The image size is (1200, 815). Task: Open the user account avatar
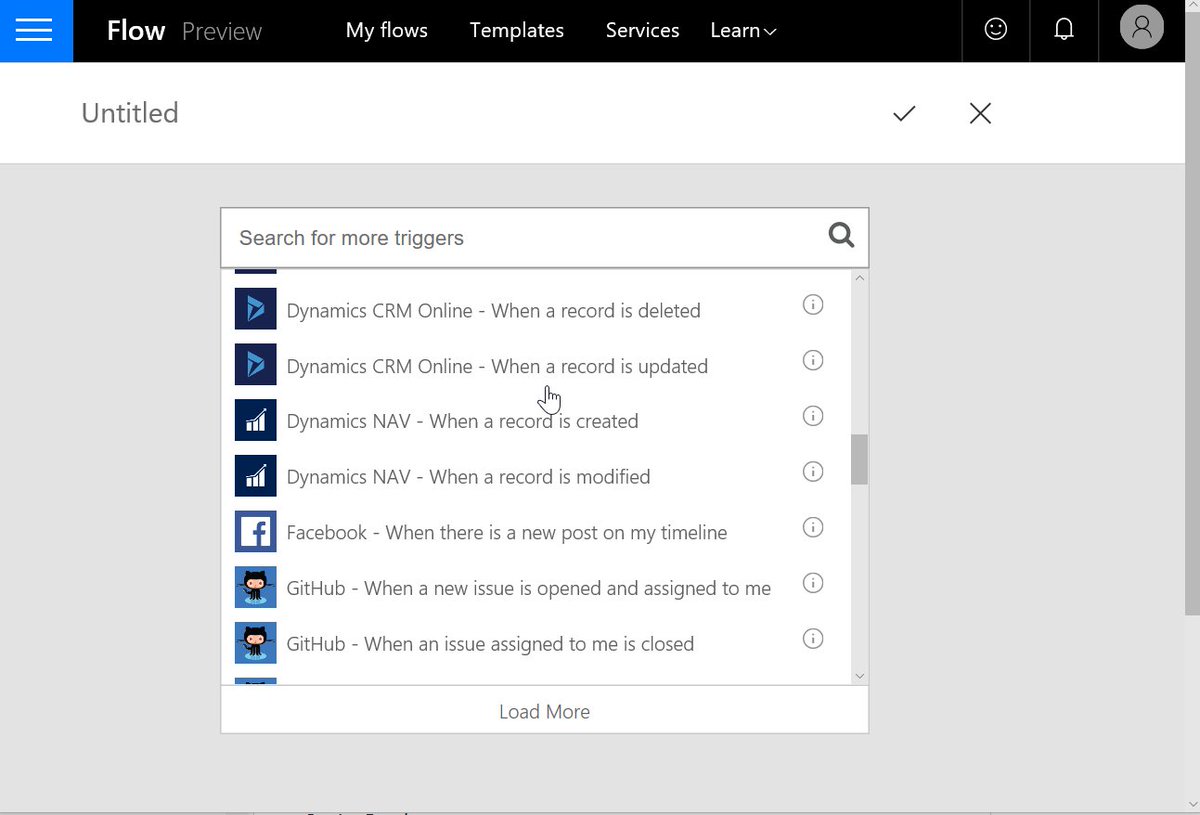pos(1142,28)
